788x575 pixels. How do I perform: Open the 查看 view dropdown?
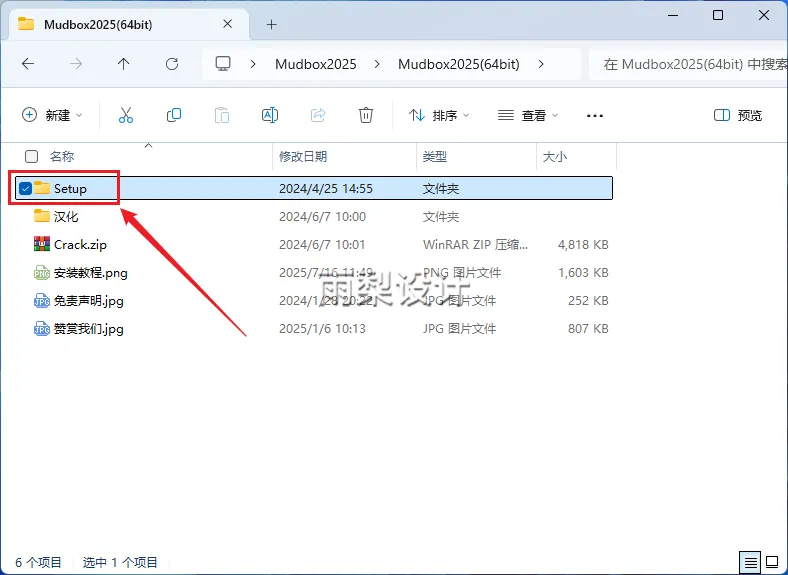(528, 115)
